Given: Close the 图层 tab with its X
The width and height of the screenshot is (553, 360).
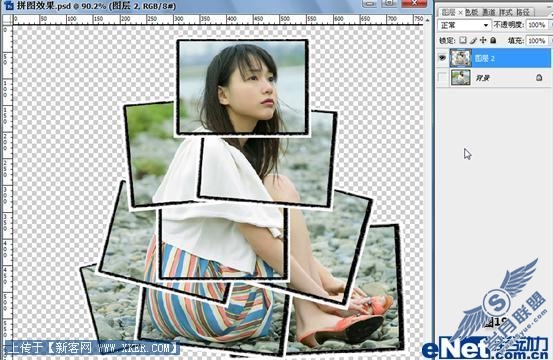Looking at the screenshot, I should pos(460,12).
